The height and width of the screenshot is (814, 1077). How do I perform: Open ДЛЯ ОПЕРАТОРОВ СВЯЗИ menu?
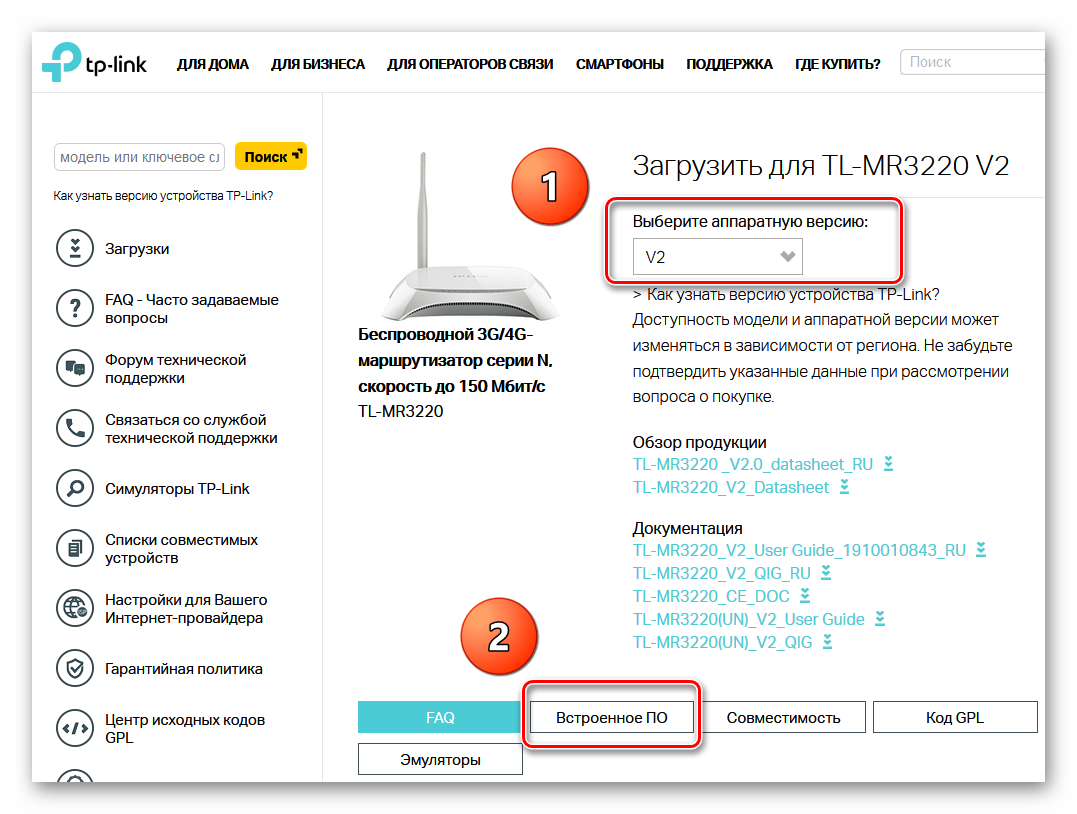470,64
